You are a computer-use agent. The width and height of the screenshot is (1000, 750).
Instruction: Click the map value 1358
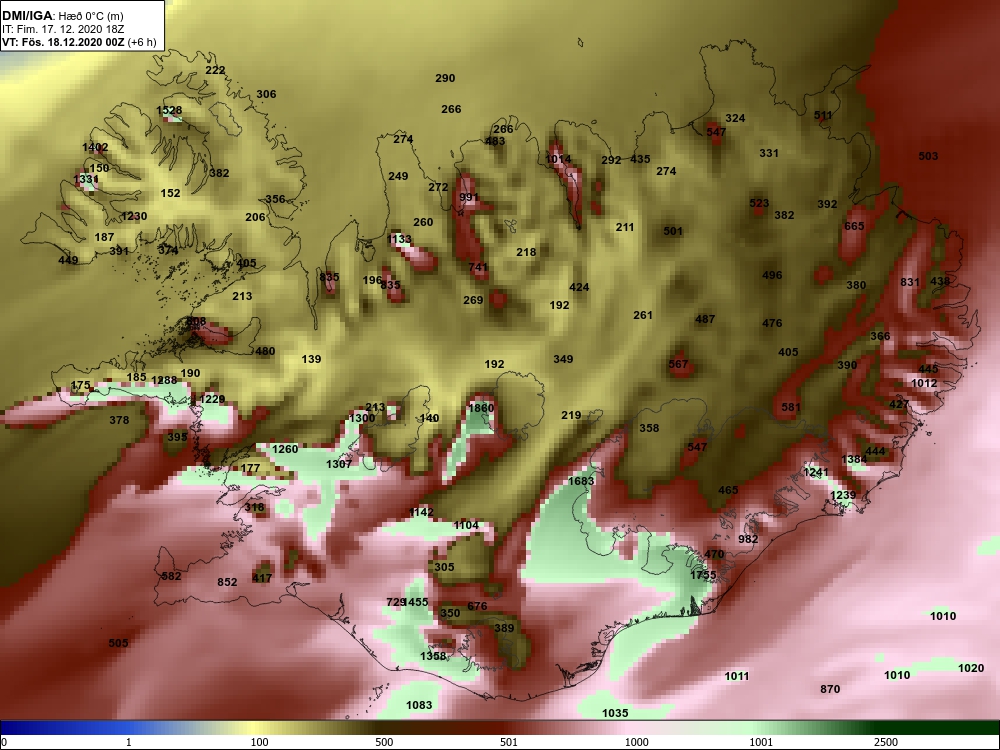click(x=433, y=656)
